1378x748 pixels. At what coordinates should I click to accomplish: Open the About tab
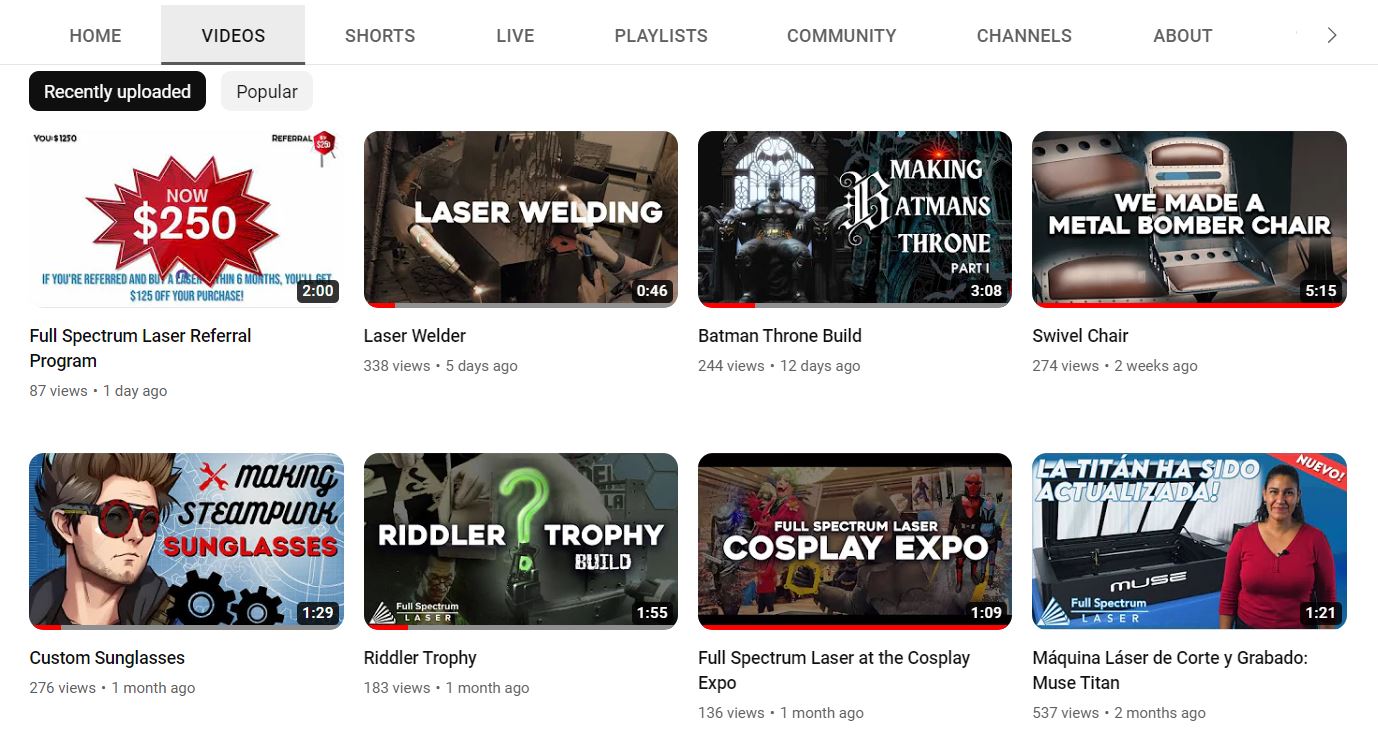coord(1182,36)
